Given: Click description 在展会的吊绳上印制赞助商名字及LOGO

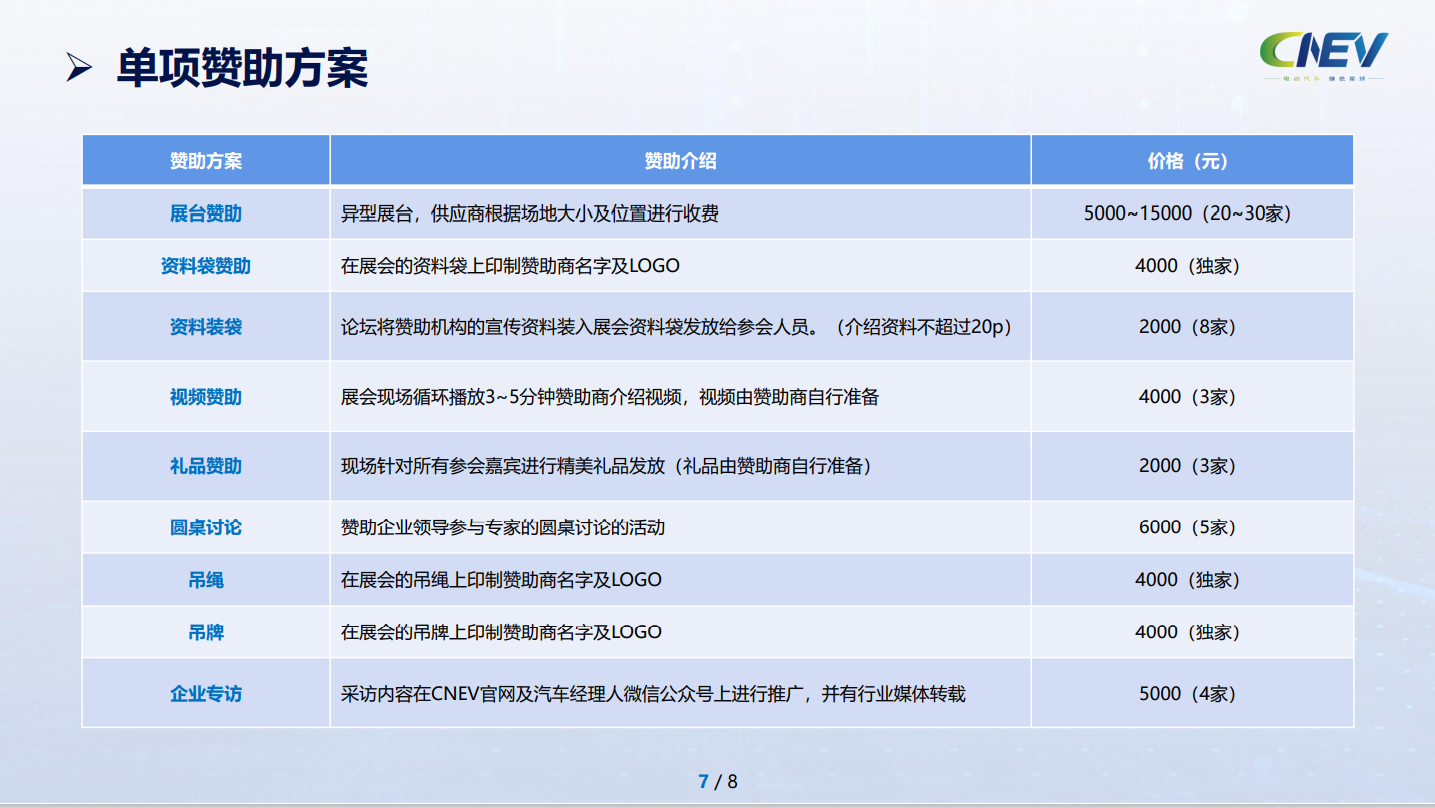Looking at the screenshot, I should (x=501, y=580).
